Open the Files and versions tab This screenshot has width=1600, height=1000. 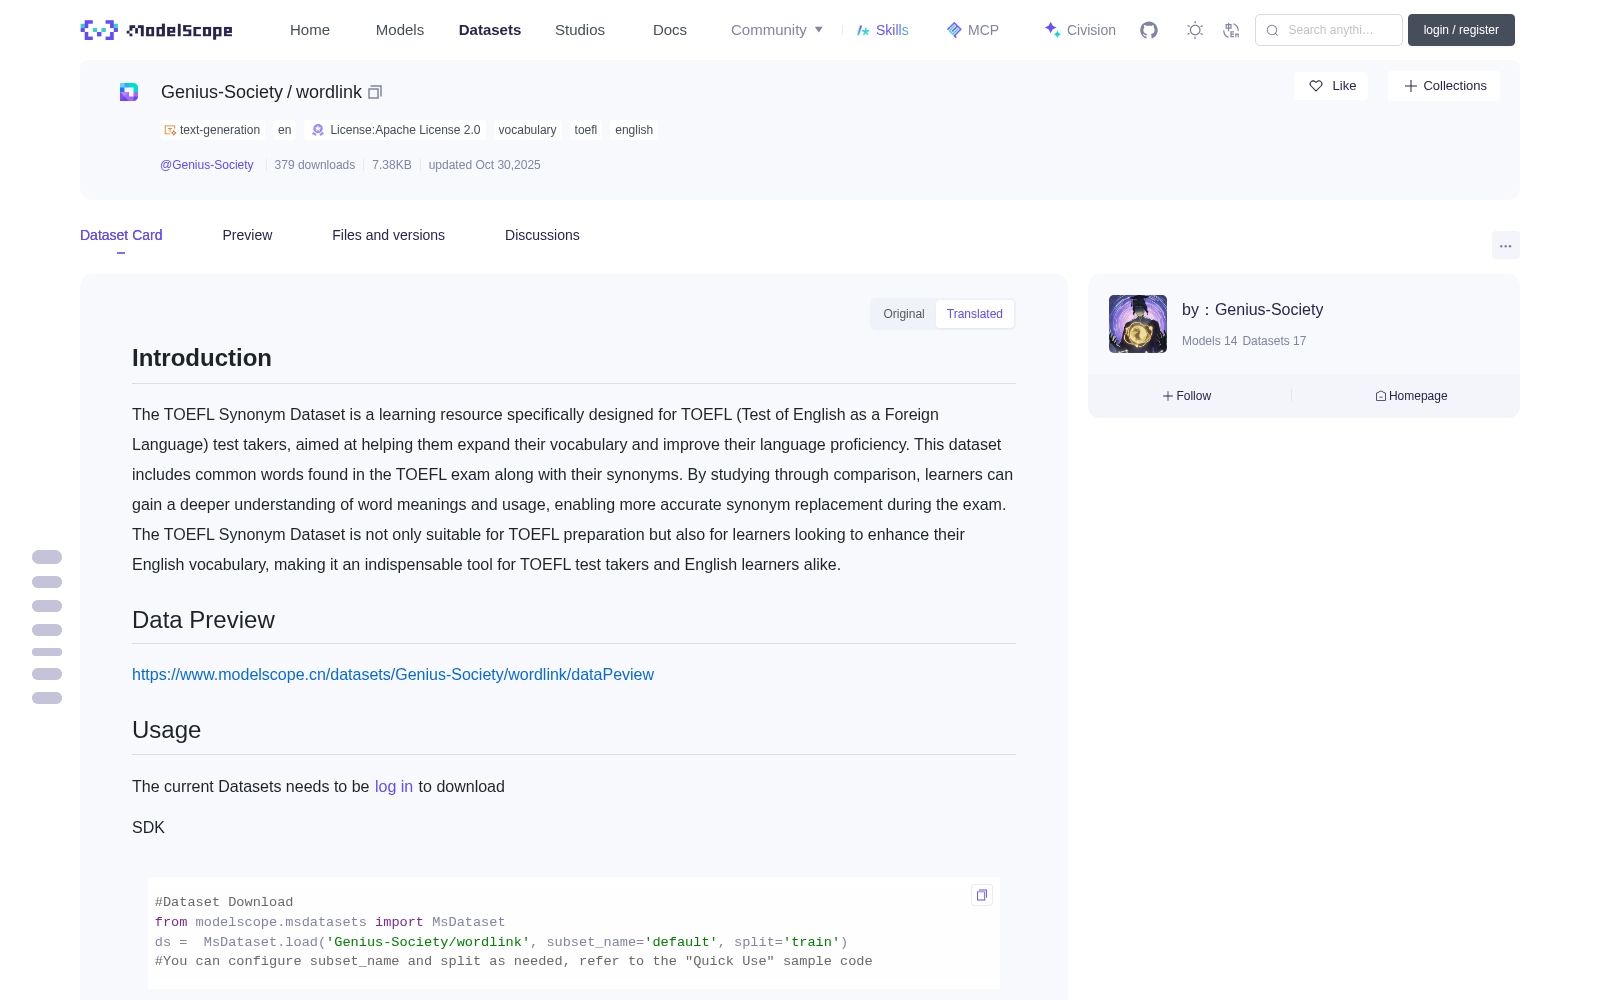[388, 235]
